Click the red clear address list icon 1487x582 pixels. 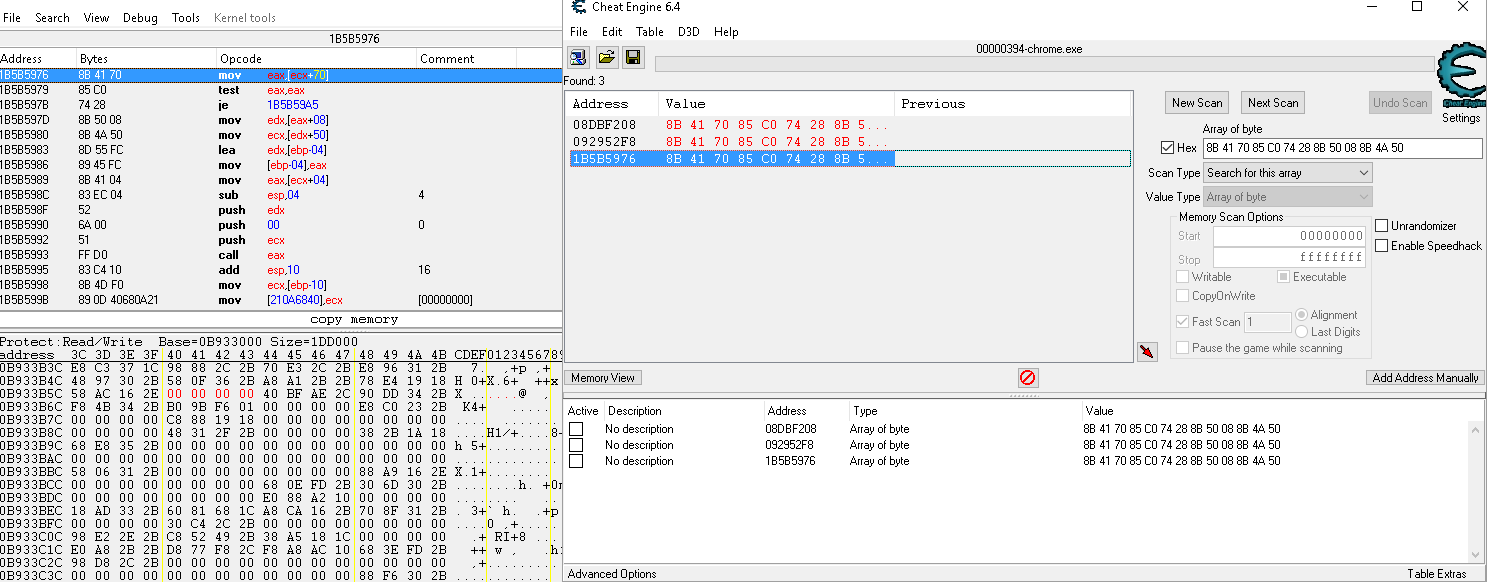[x=1027, y=378]
